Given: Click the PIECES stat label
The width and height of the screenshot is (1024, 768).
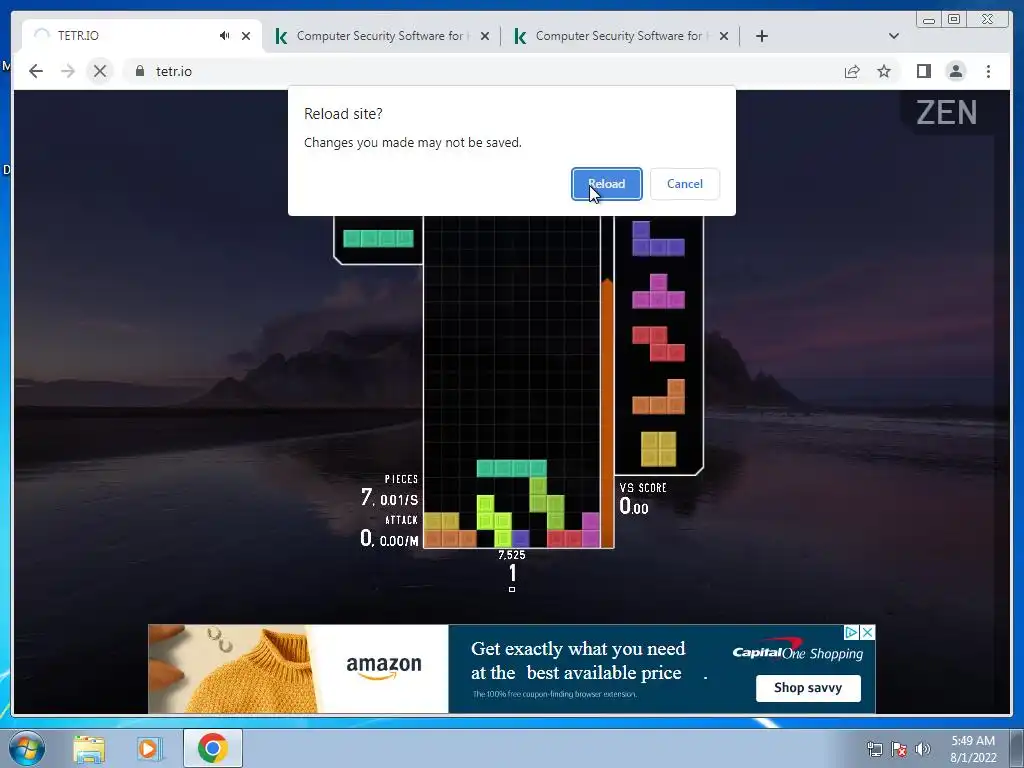Looking at the screenshot, I should click(401, 479).
